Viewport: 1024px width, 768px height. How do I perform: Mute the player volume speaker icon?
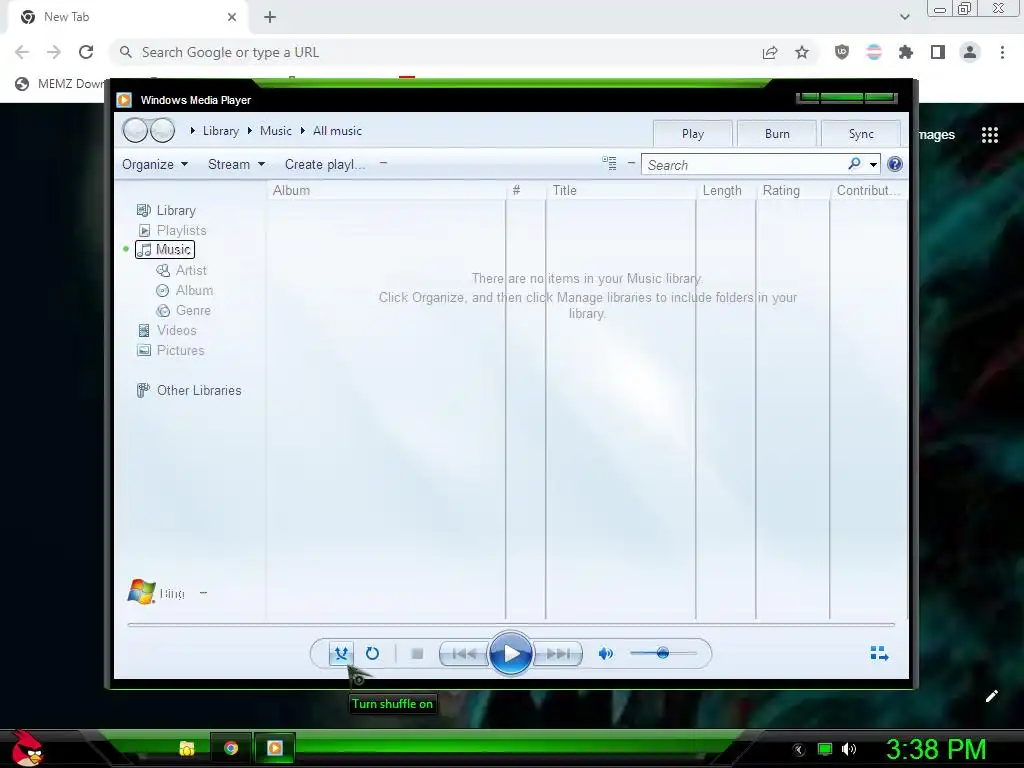coord(605,653)
